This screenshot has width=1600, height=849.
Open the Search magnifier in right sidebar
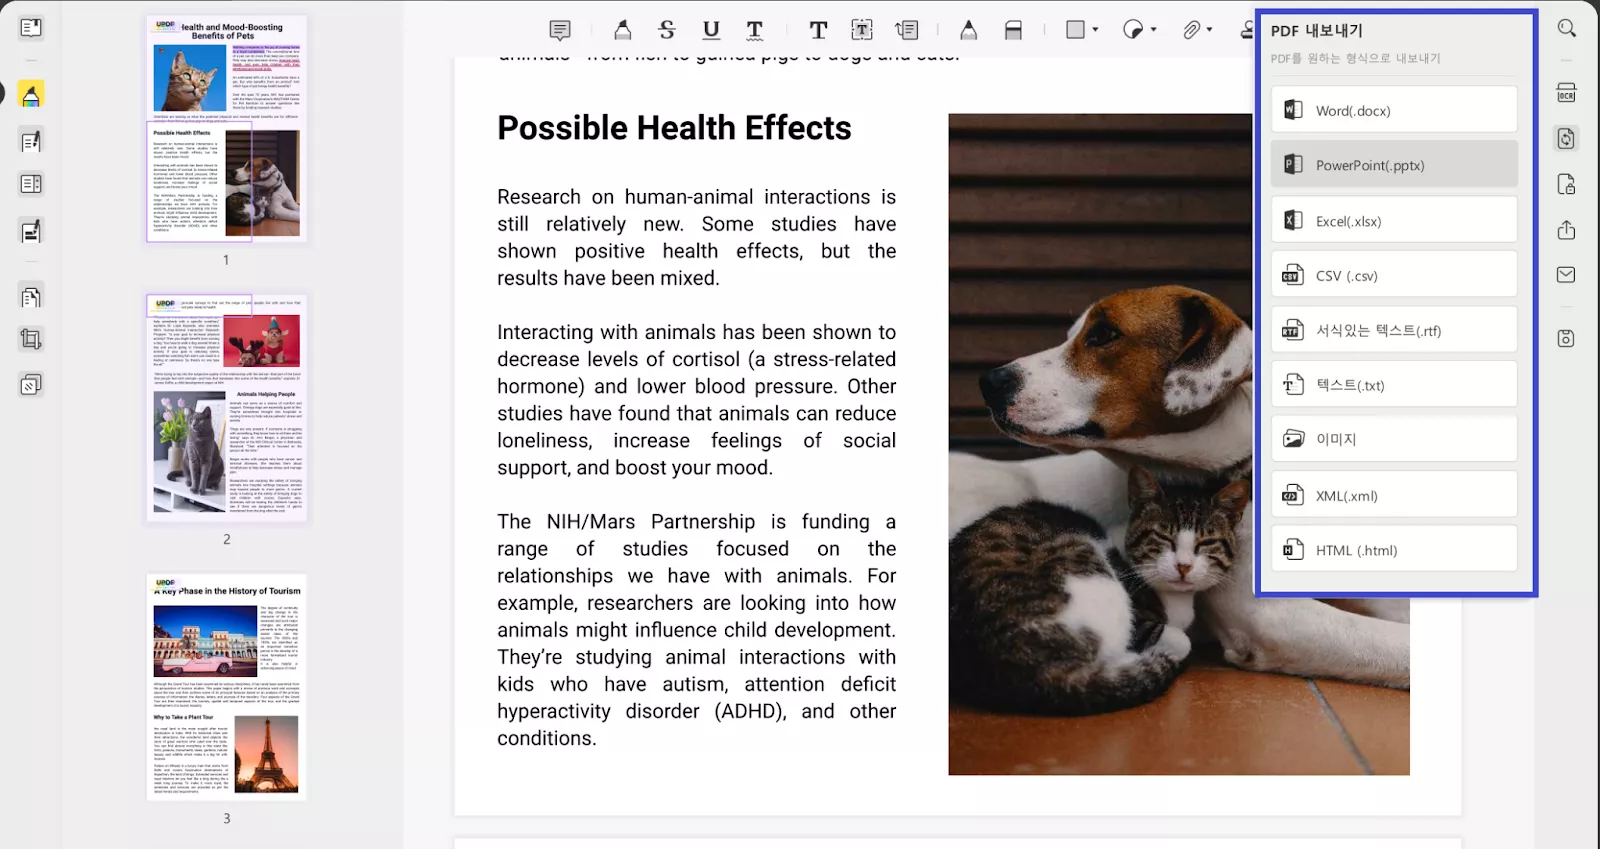point(1567,28)
